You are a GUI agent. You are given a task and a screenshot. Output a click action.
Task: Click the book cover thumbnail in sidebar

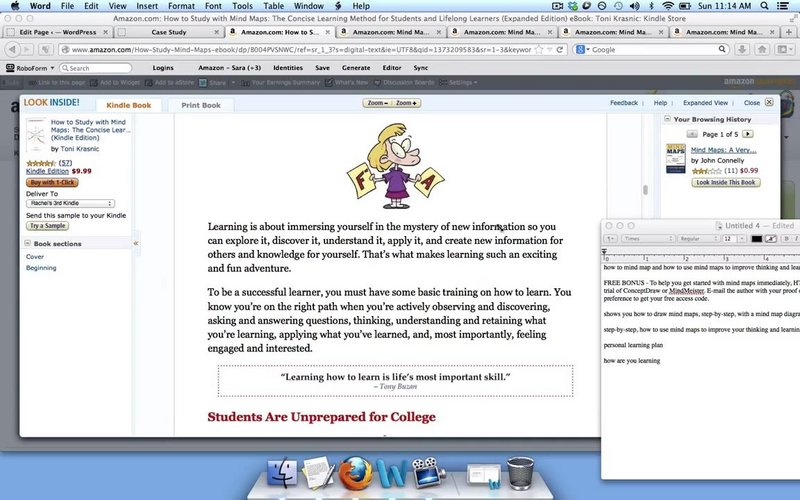point(36,135)
